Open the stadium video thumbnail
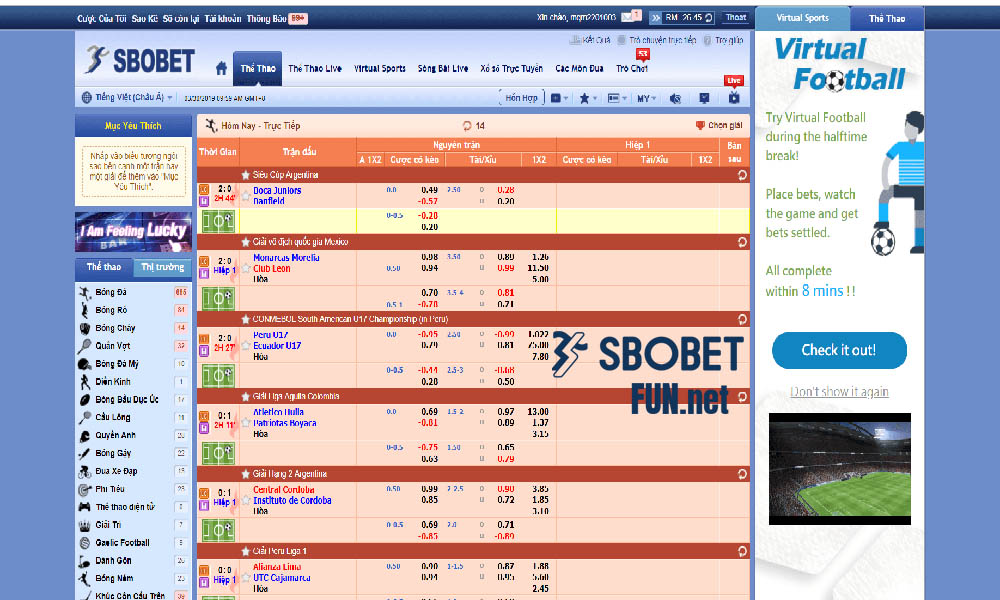 [839, 469]
